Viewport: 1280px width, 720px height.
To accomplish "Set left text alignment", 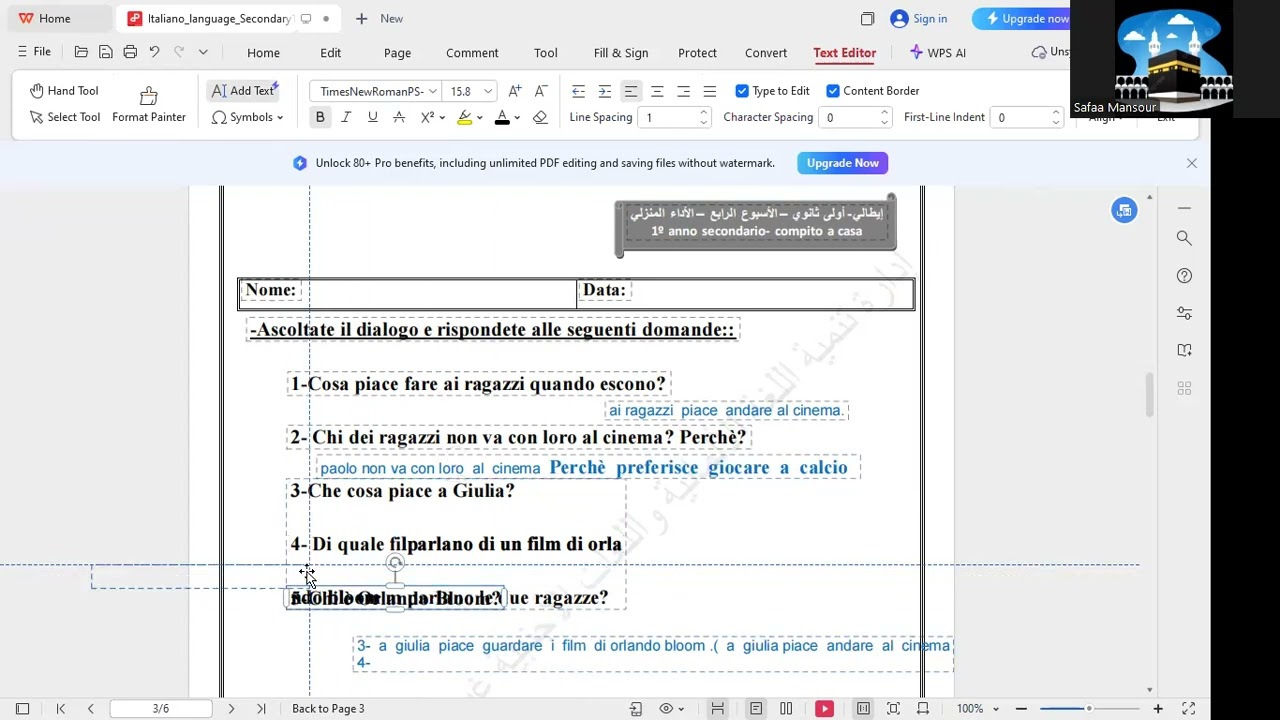I will pyautogui.click(x=631, y=91).
